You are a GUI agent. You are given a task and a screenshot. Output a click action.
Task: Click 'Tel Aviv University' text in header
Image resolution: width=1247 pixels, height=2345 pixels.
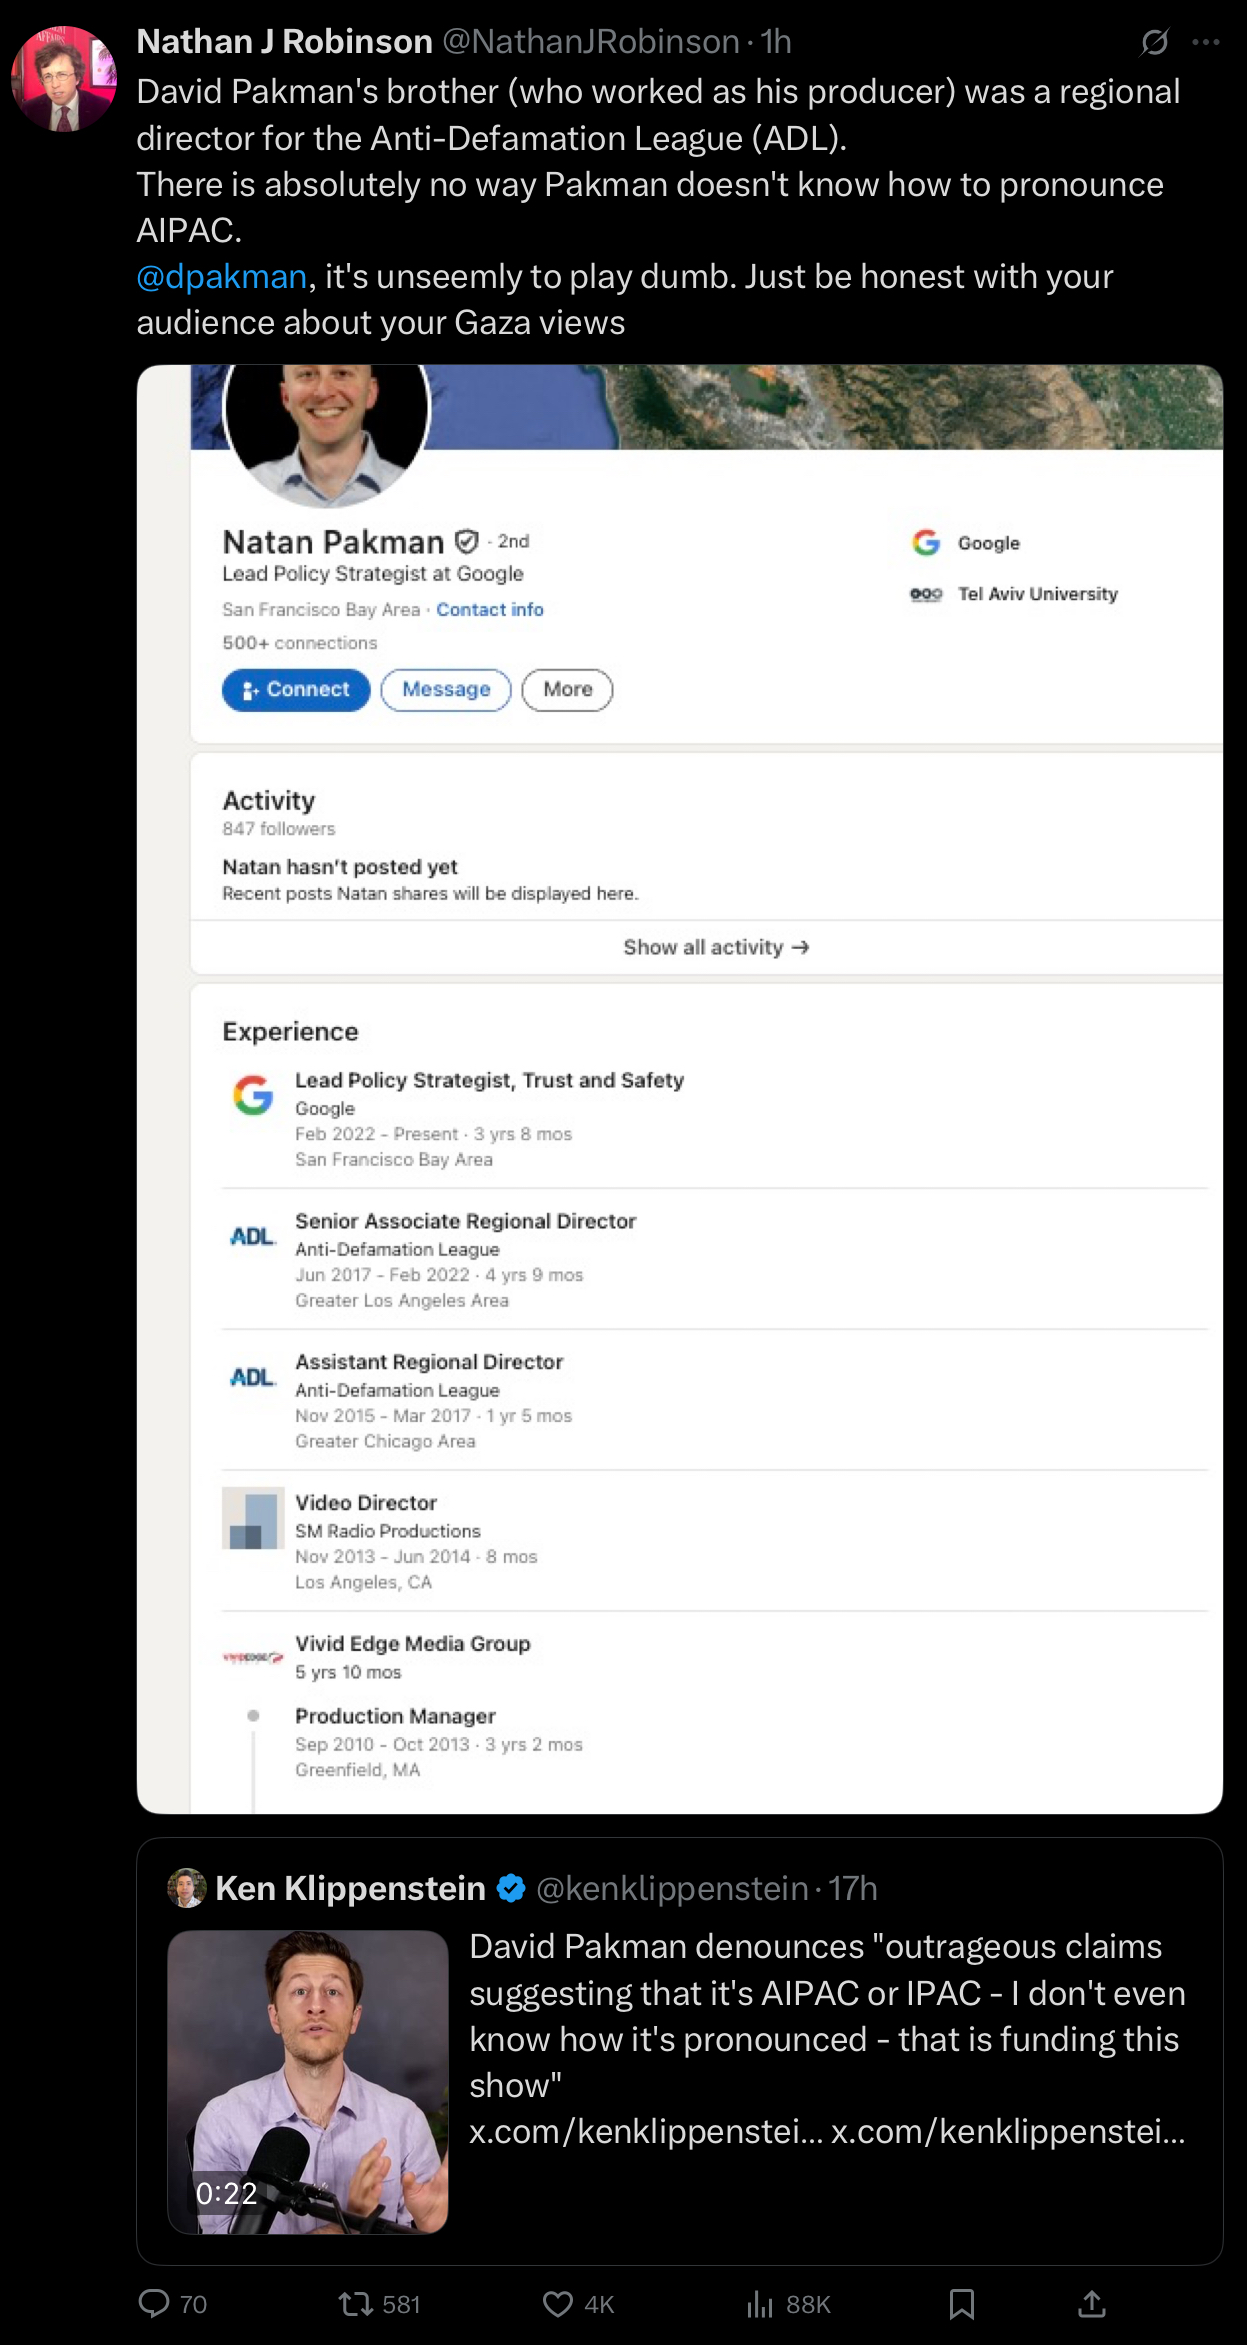tap(1038, 594)
